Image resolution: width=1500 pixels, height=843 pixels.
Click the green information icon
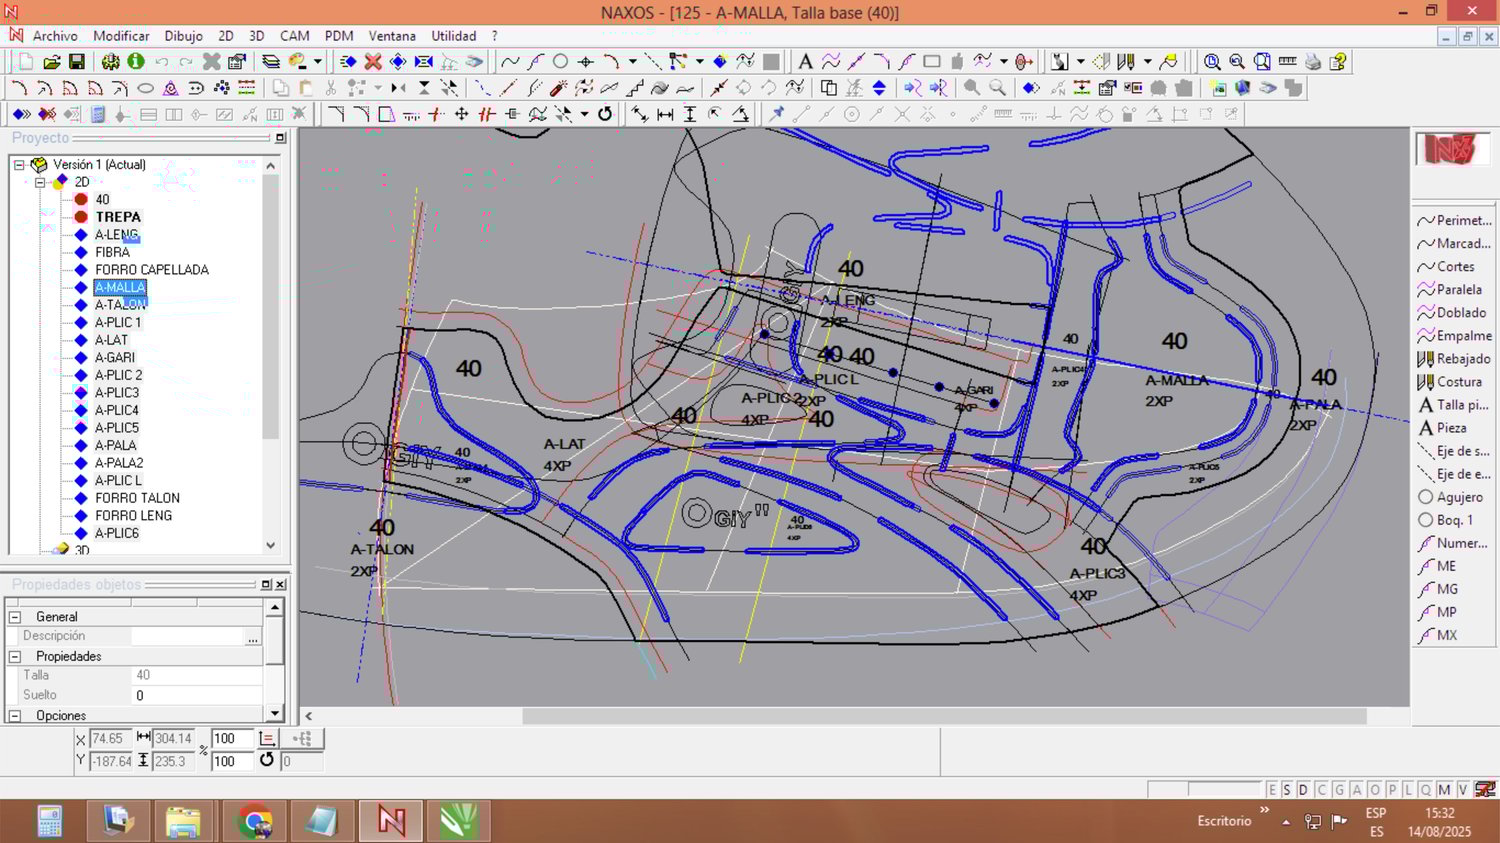coord(136,62)
